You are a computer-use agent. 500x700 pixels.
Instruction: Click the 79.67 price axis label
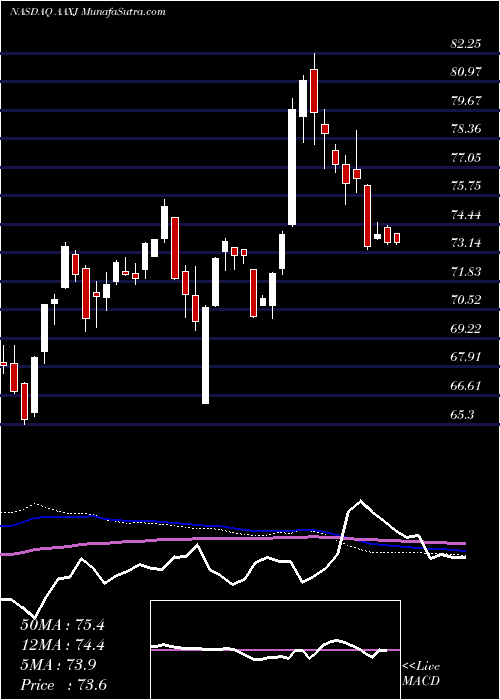[x=466, y=100]
